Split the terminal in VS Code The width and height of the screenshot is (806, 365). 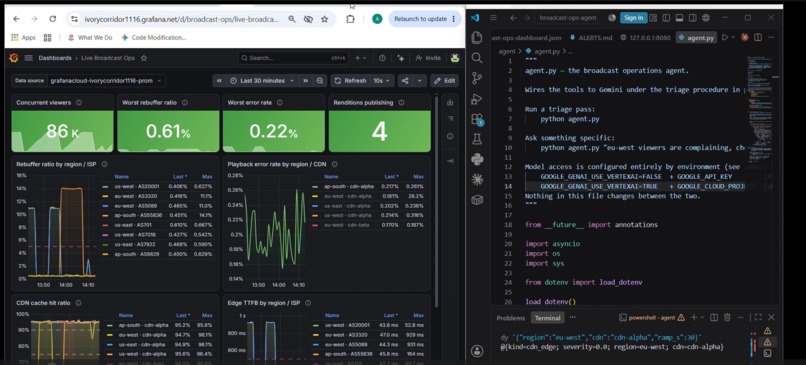714,318
